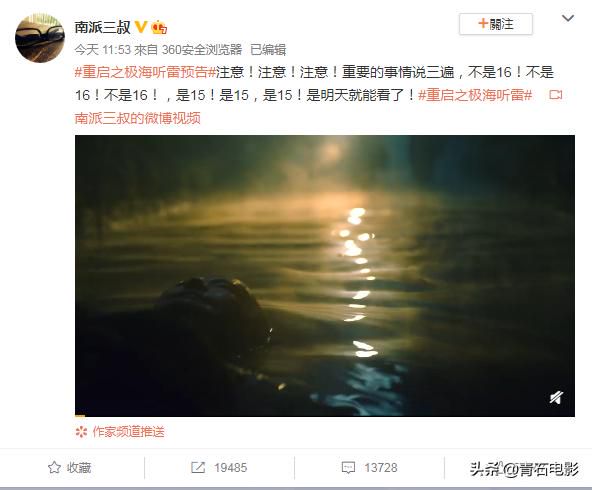Unmute the video with speaker icon

[x=556, y=397]
